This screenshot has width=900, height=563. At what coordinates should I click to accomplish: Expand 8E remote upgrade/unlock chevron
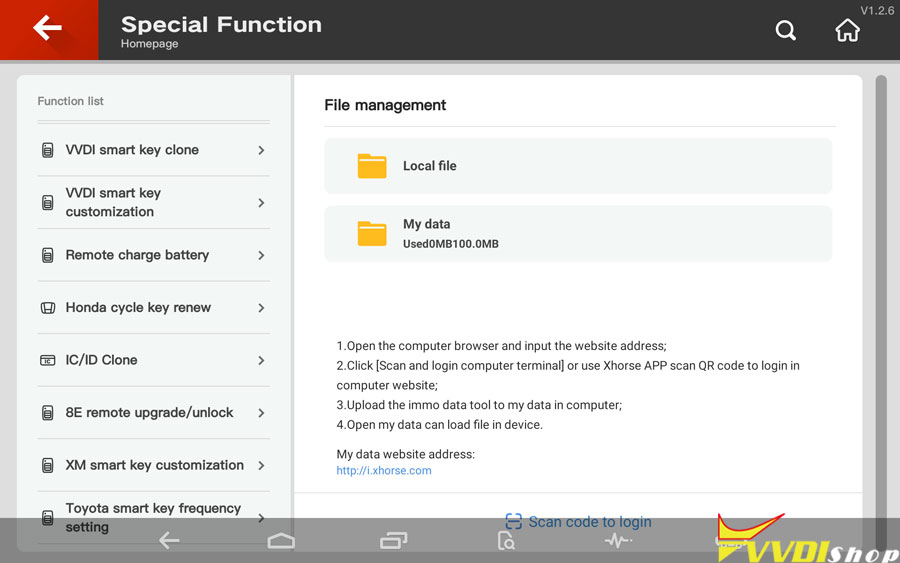pos(261,413)
